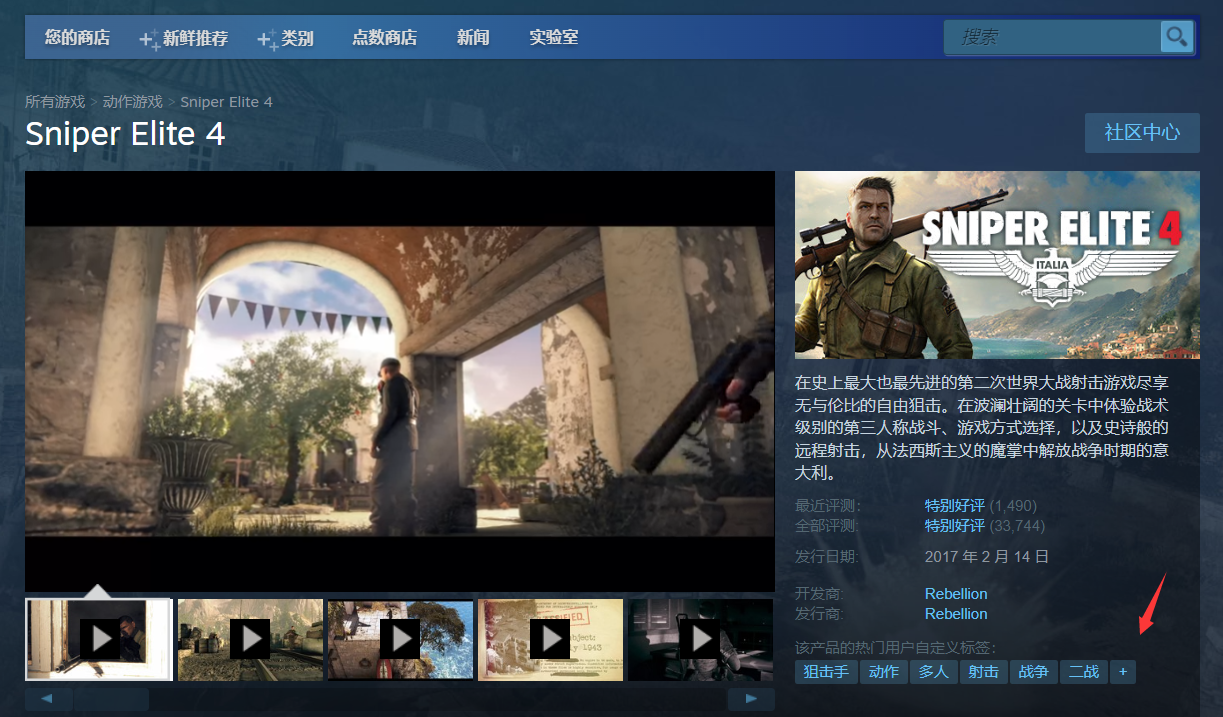Open the 实验室 tab
The width and height of the screenshot is (1223, 717).
coord(554,38)
